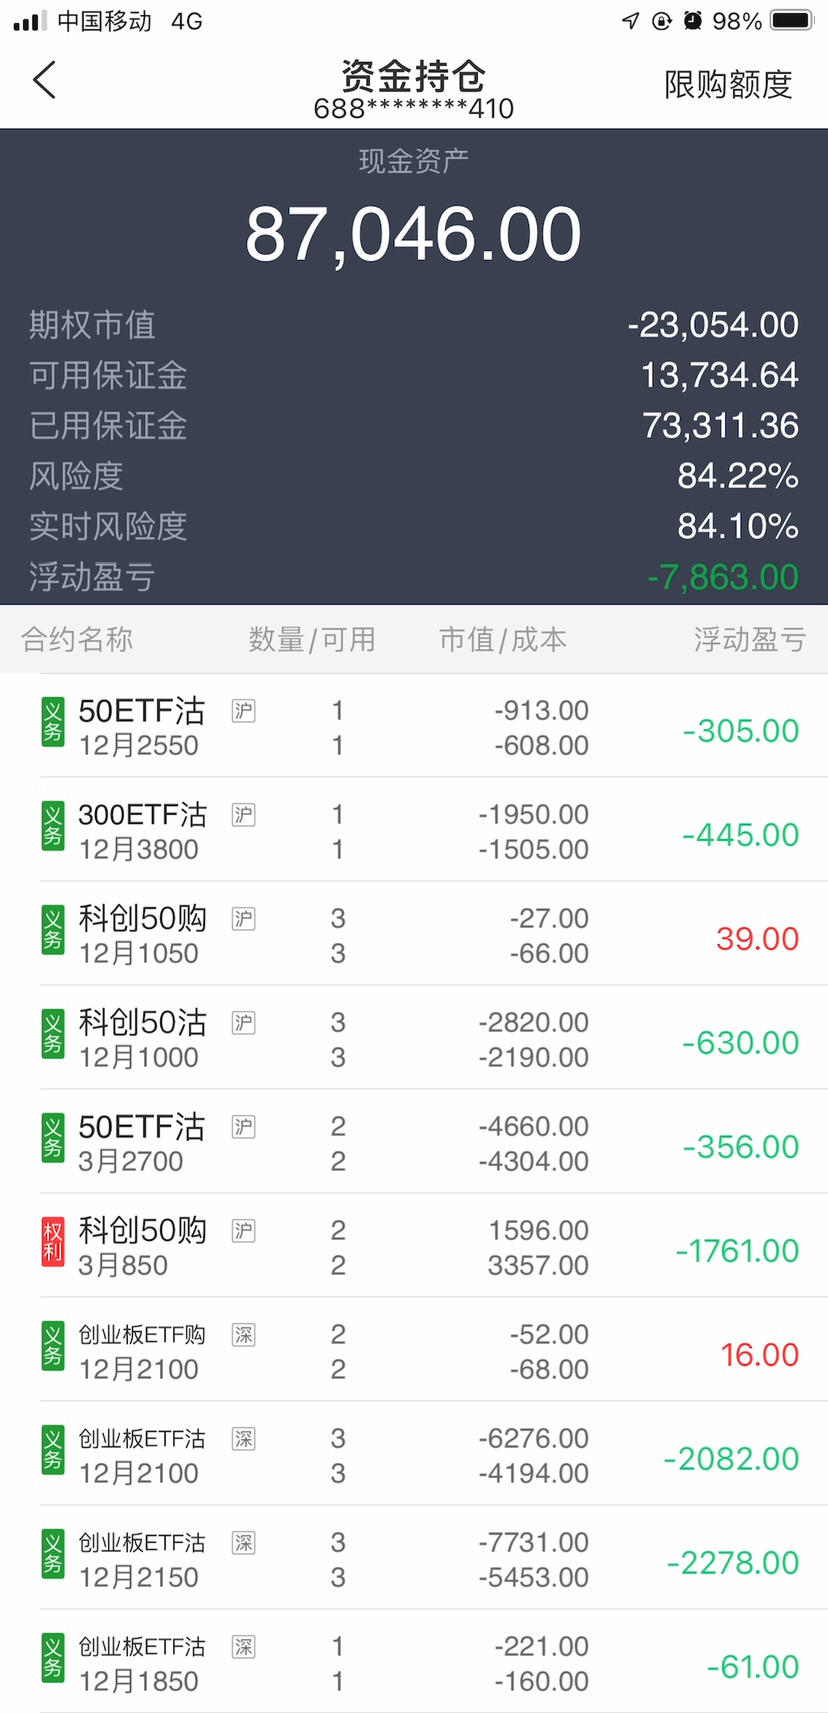The image size is (828, 1713).
Task: Tap the 深 market tag on 创业板ETF购
Action: click(x=243, y=1335)
